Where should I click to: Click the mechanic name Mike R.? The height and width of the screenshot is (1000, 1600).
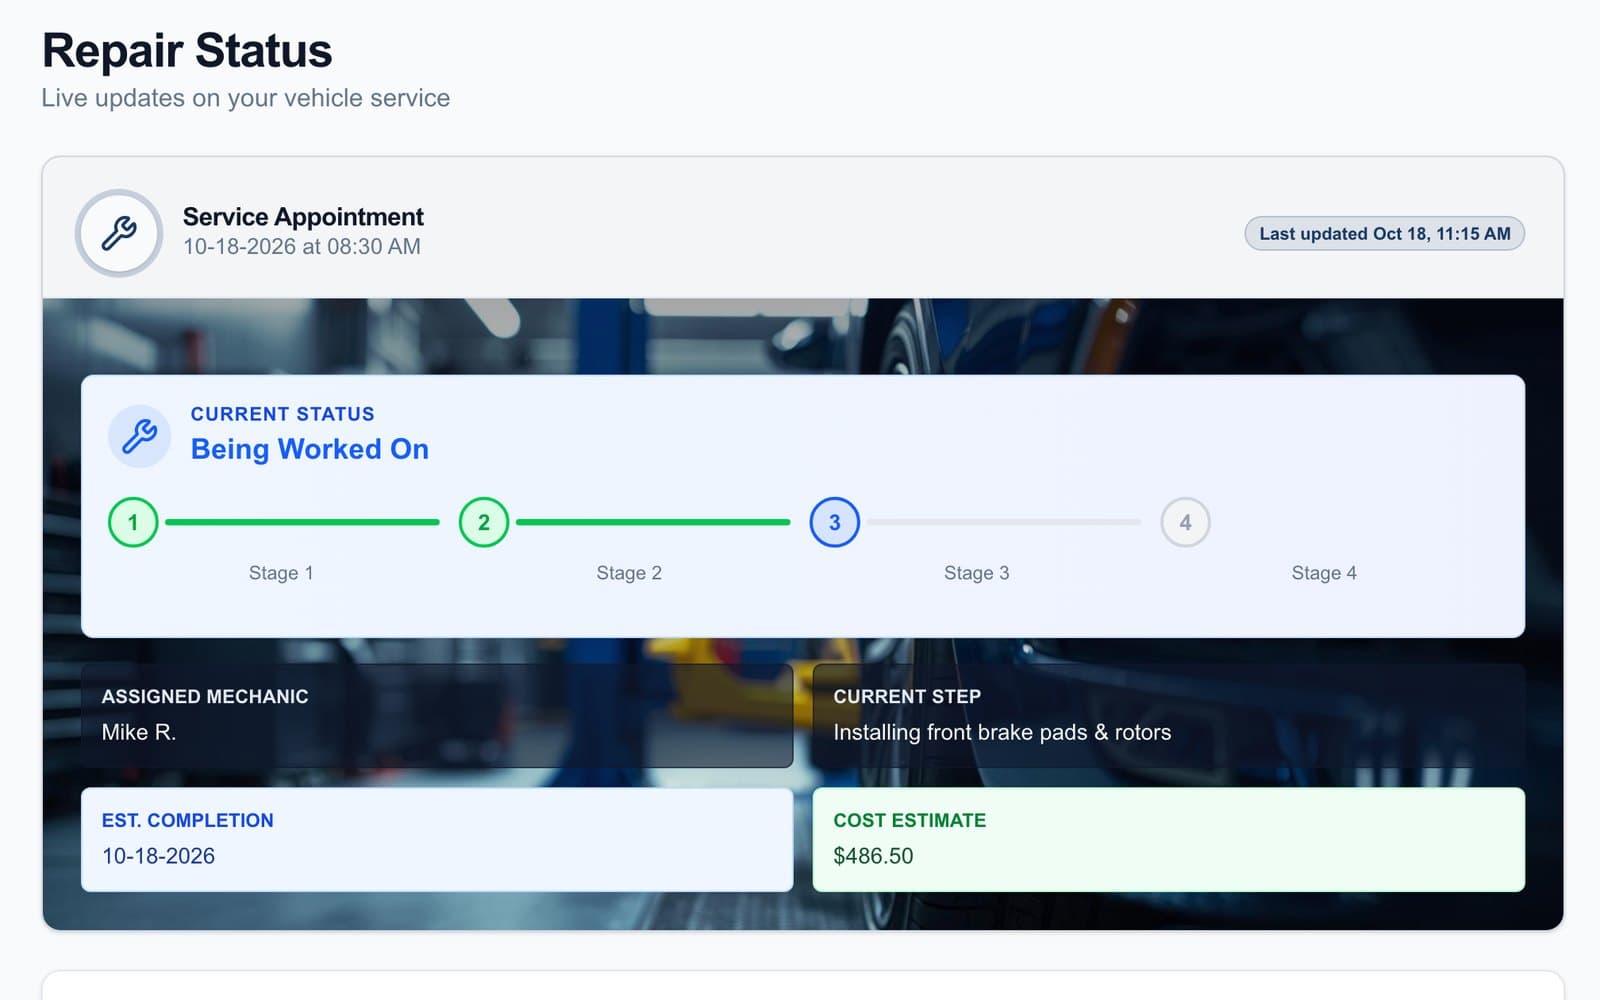point(139,732)
